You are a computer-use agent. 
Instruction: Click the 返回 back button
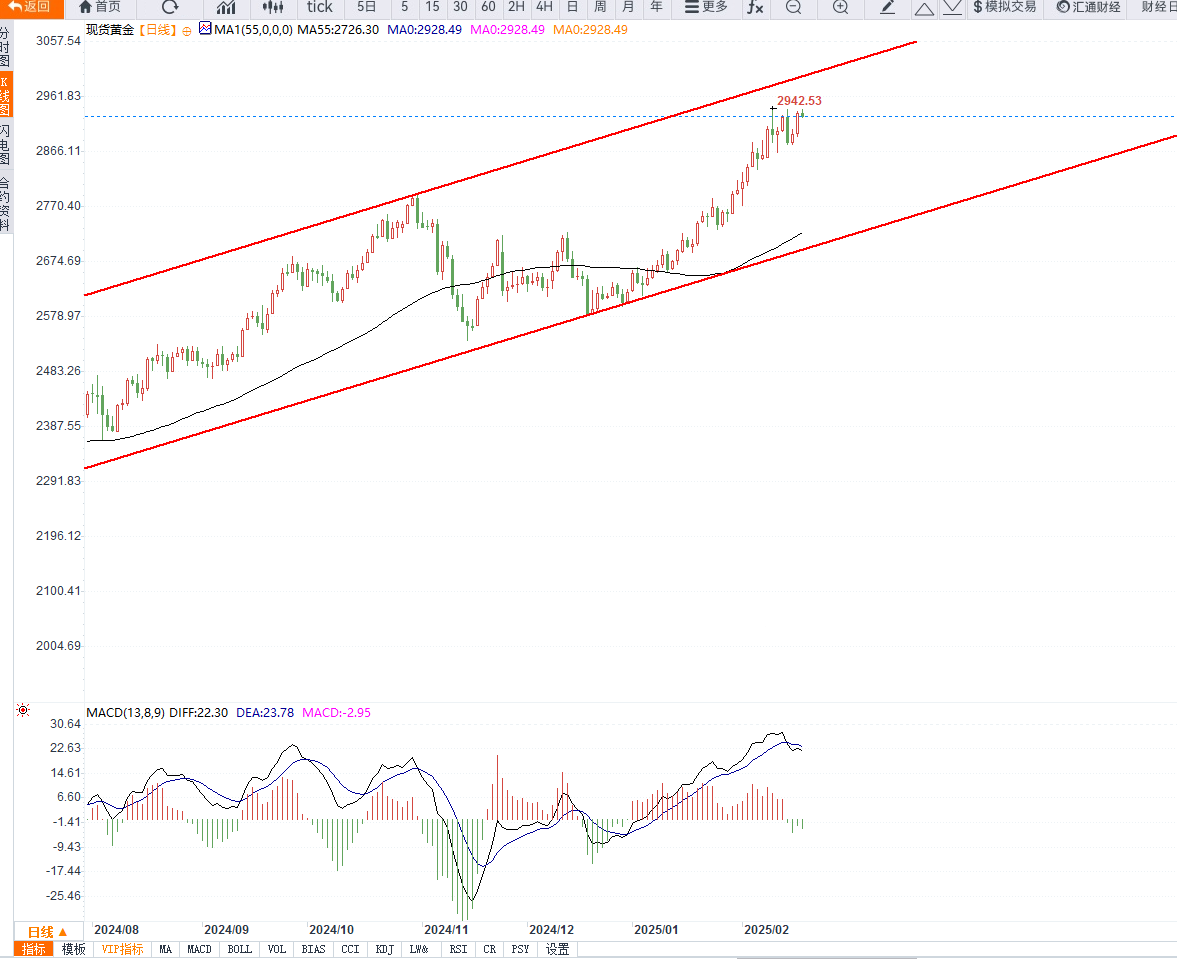tap(32, 8)
